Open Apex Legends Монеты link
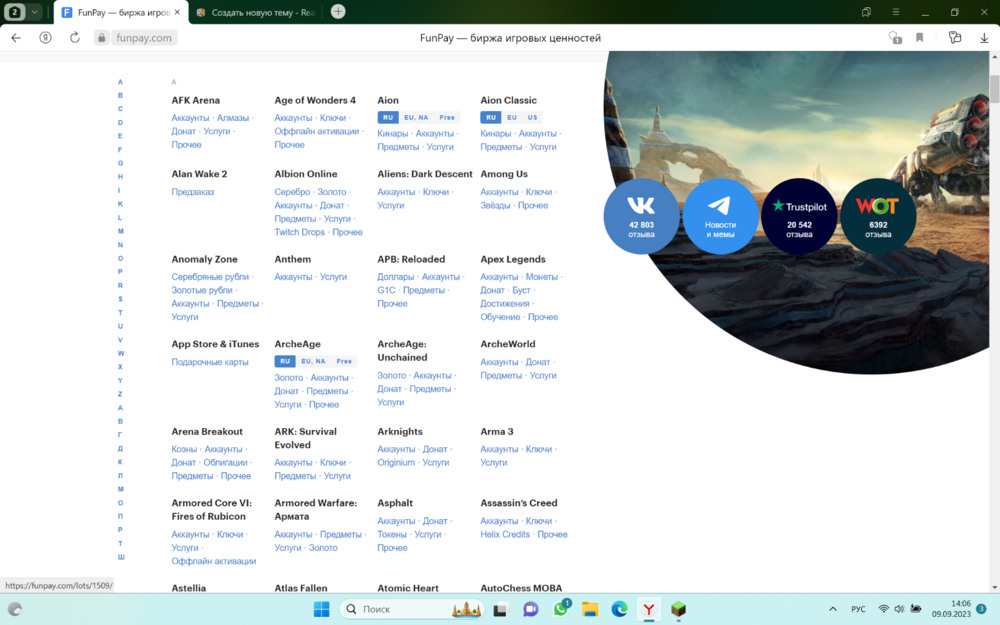Image resolution: width=1000 pixels, height=625 pixels. tap(541, 277)
